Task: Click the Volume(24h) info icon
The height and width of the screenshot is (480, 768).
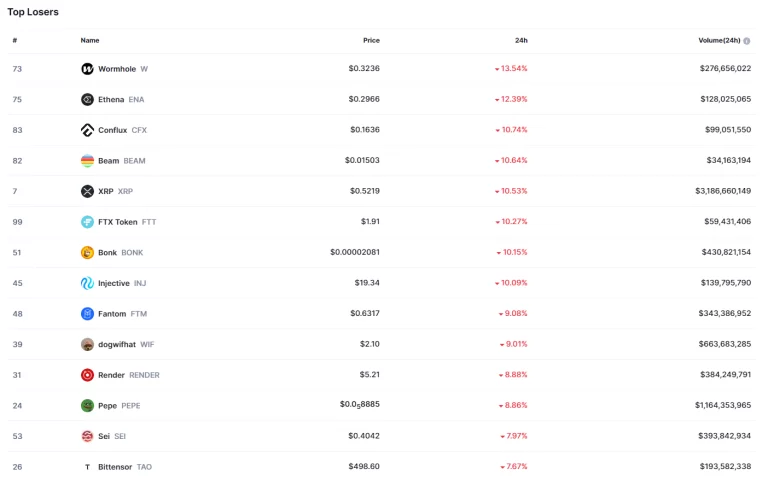Action: (x=747, y=41)
